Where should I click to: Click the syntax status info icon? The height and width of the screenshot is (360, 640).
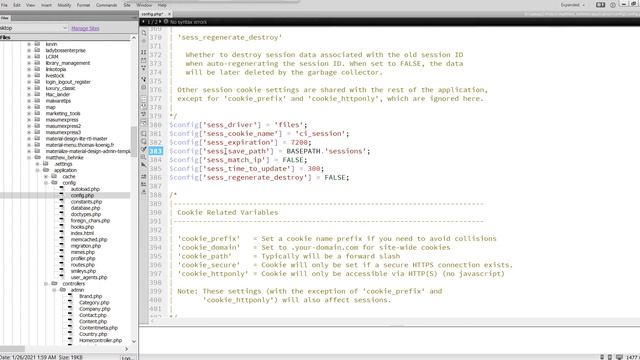tap(166, 22)
